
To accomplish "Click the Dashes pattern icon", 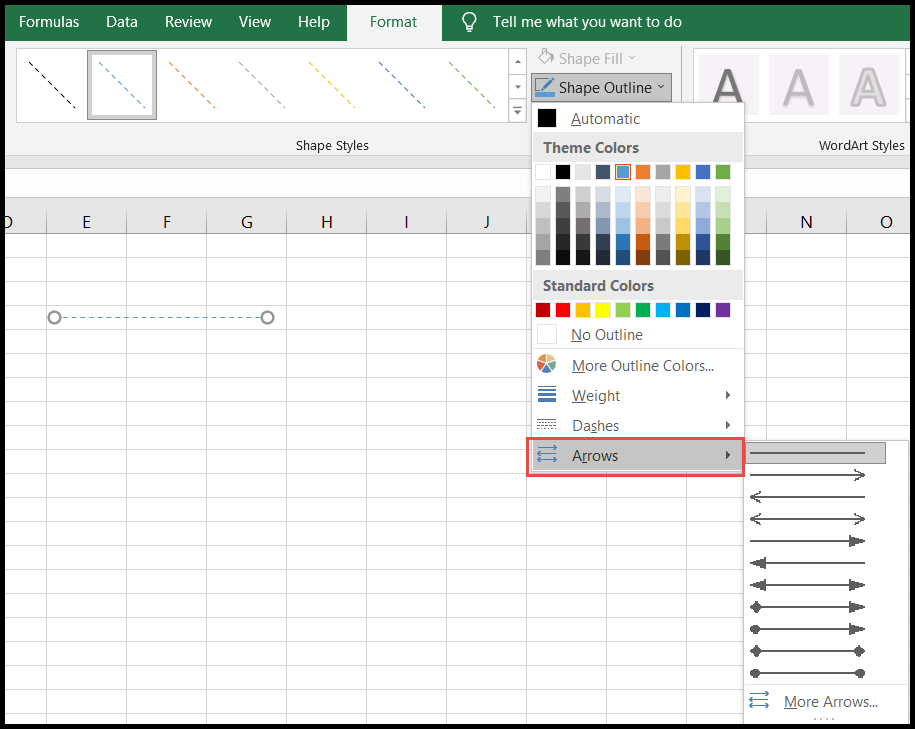I will coord(546,424).
